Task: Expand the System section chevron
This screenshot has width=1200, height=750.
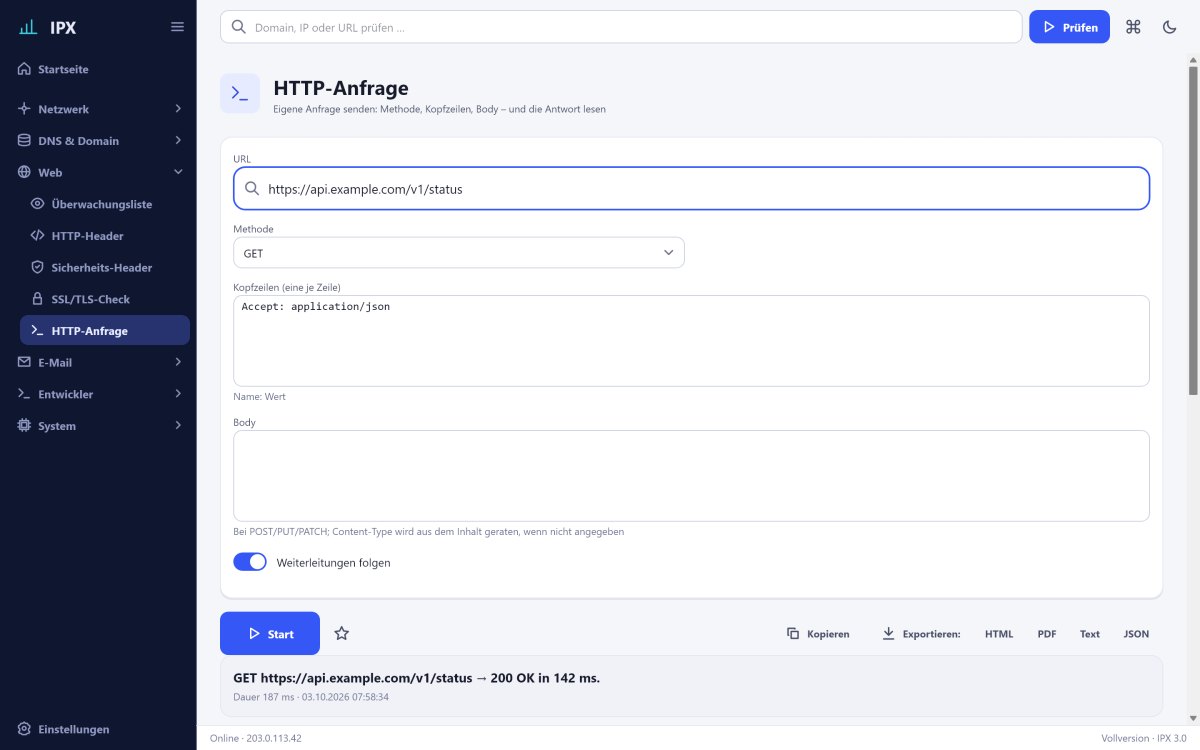Action: click(178, 426)
